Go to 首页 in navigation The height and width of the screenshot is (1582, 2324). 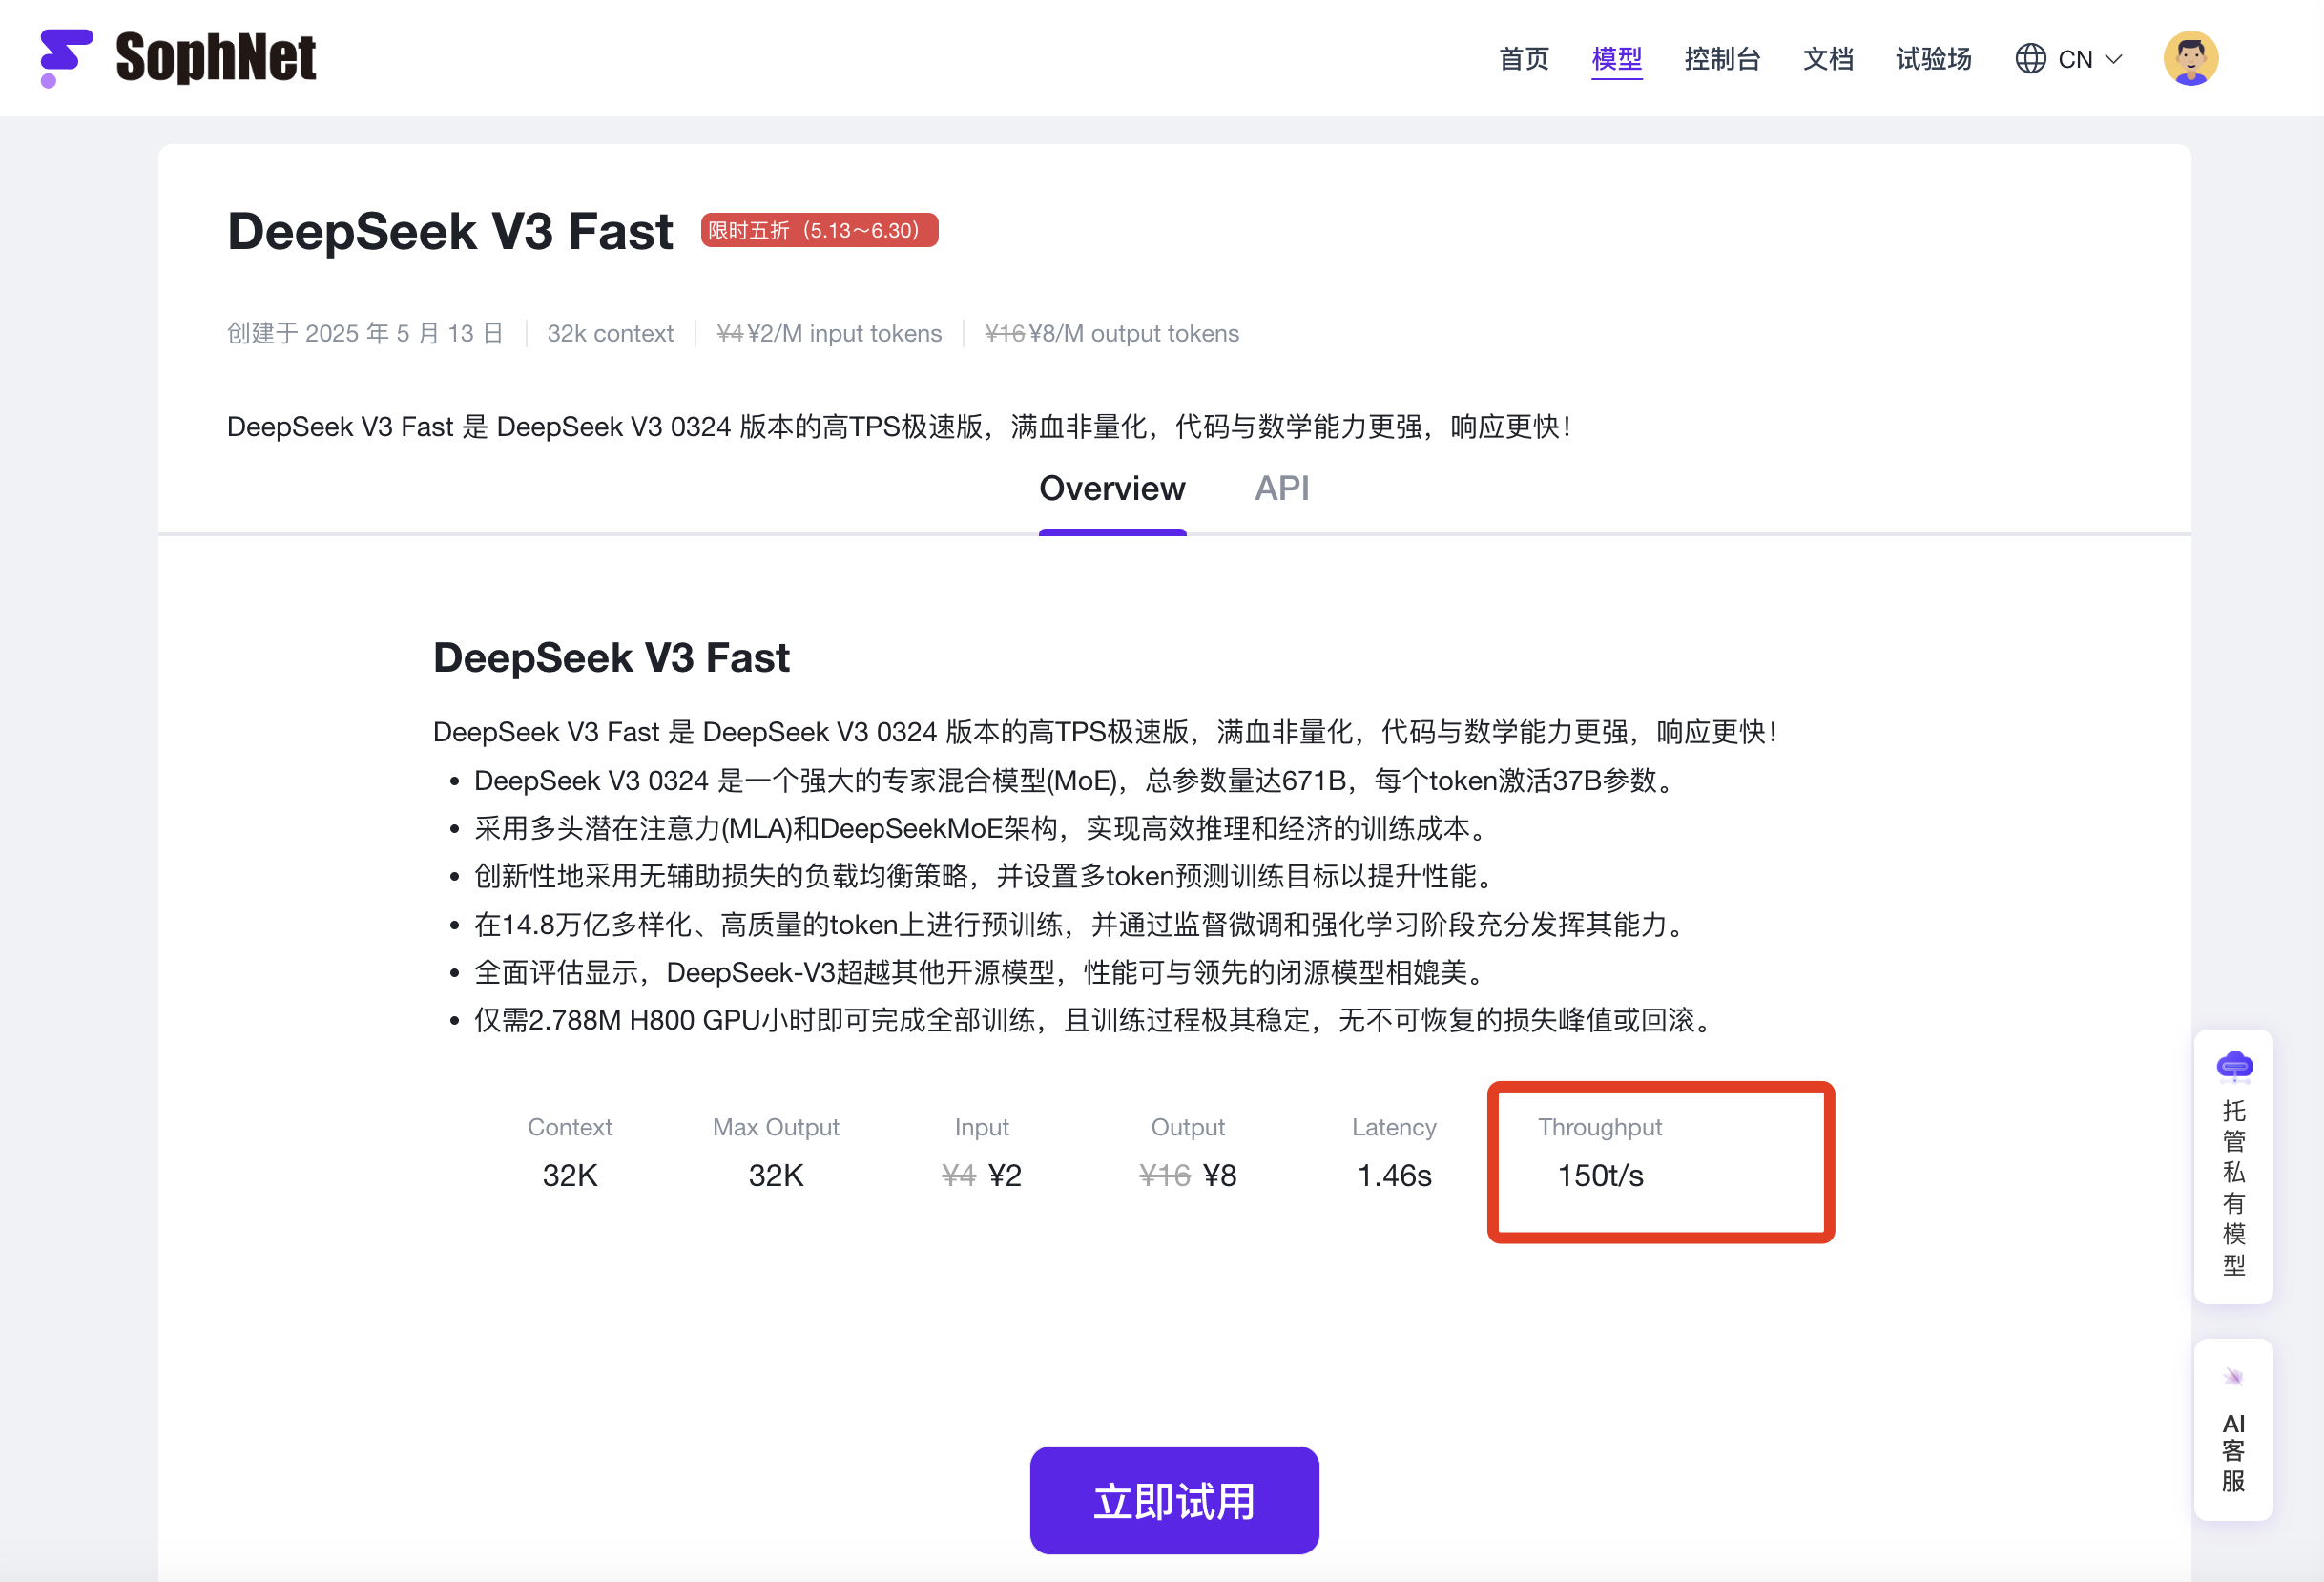click(1523, 59)
